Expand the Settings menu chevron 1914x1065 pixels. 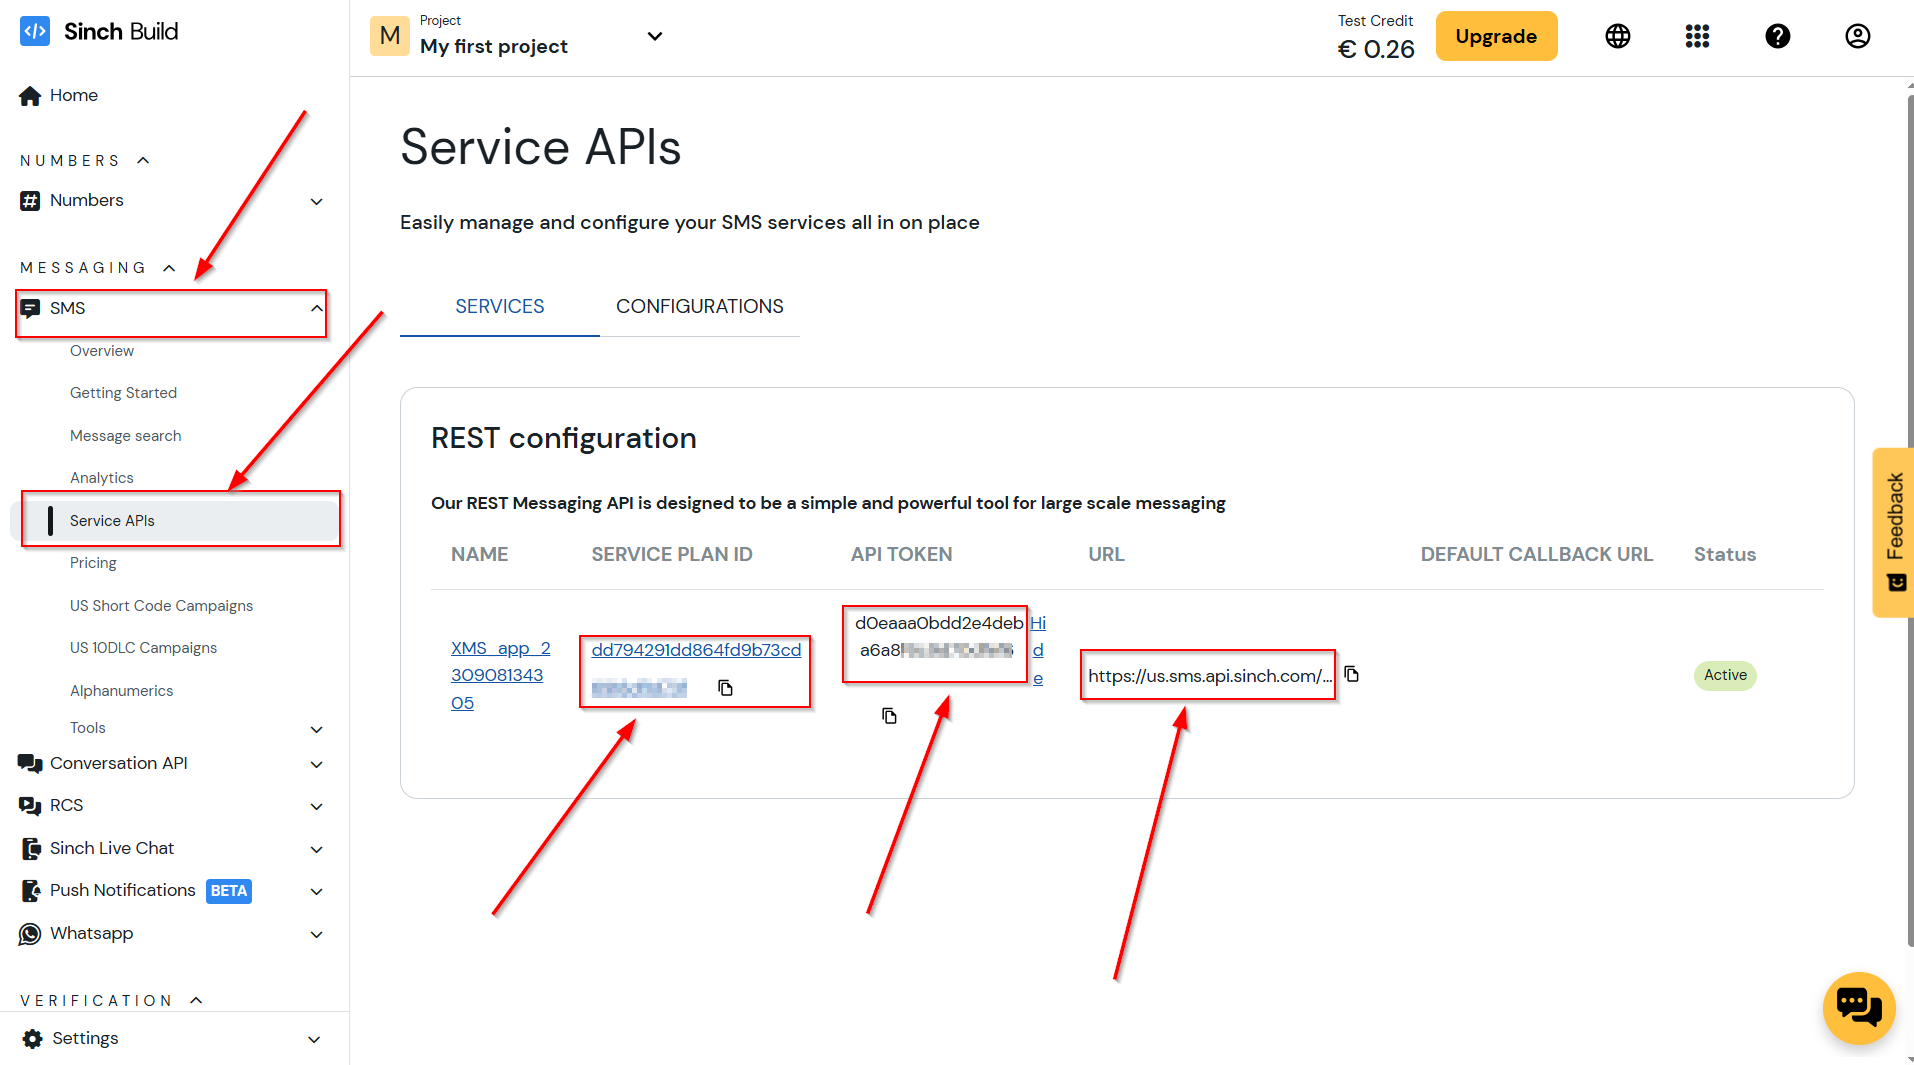pos(314,1039)
